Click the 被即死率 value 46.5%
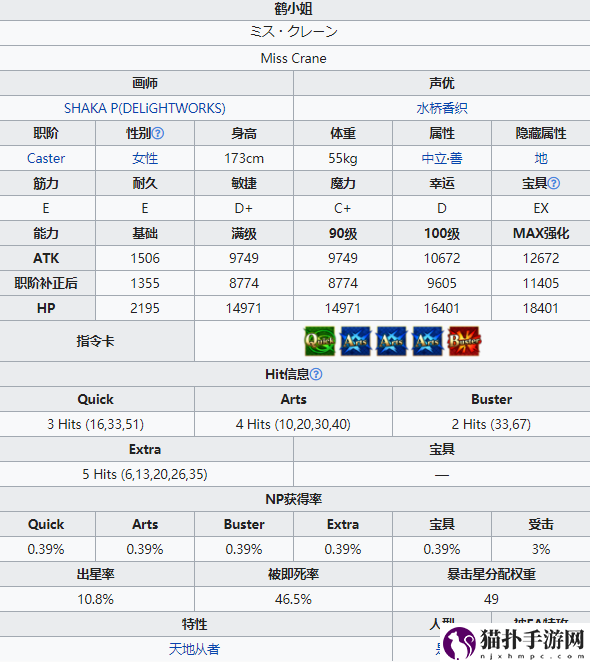 click(294, 599)
